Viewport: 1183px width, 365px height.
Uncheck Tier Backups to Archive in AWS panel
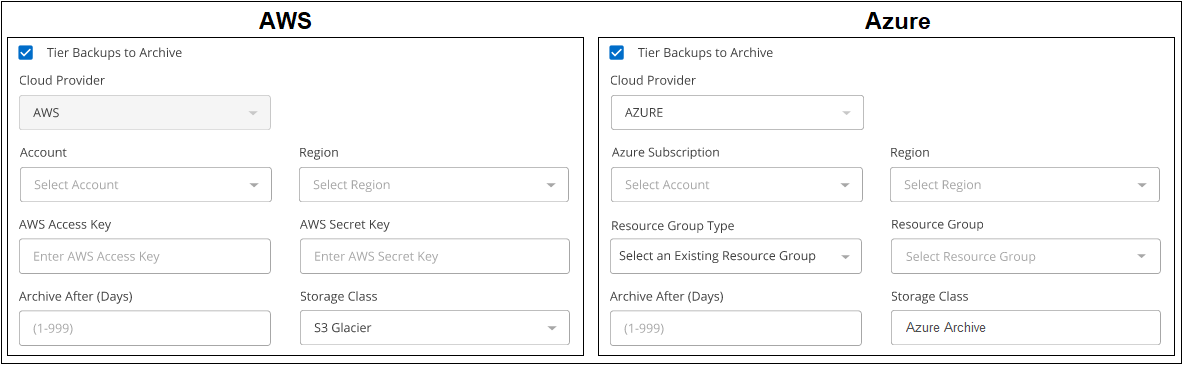[26, 53]
